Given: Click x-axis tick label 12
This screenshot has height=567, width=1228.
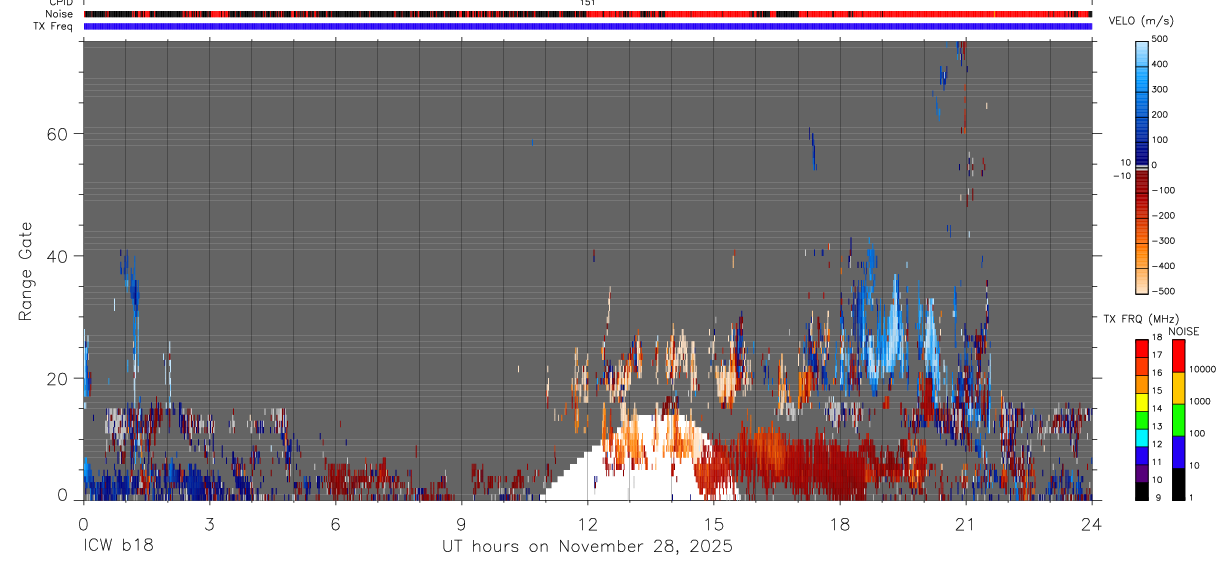Looking at the screenshot, I should [x=587, y=524].
